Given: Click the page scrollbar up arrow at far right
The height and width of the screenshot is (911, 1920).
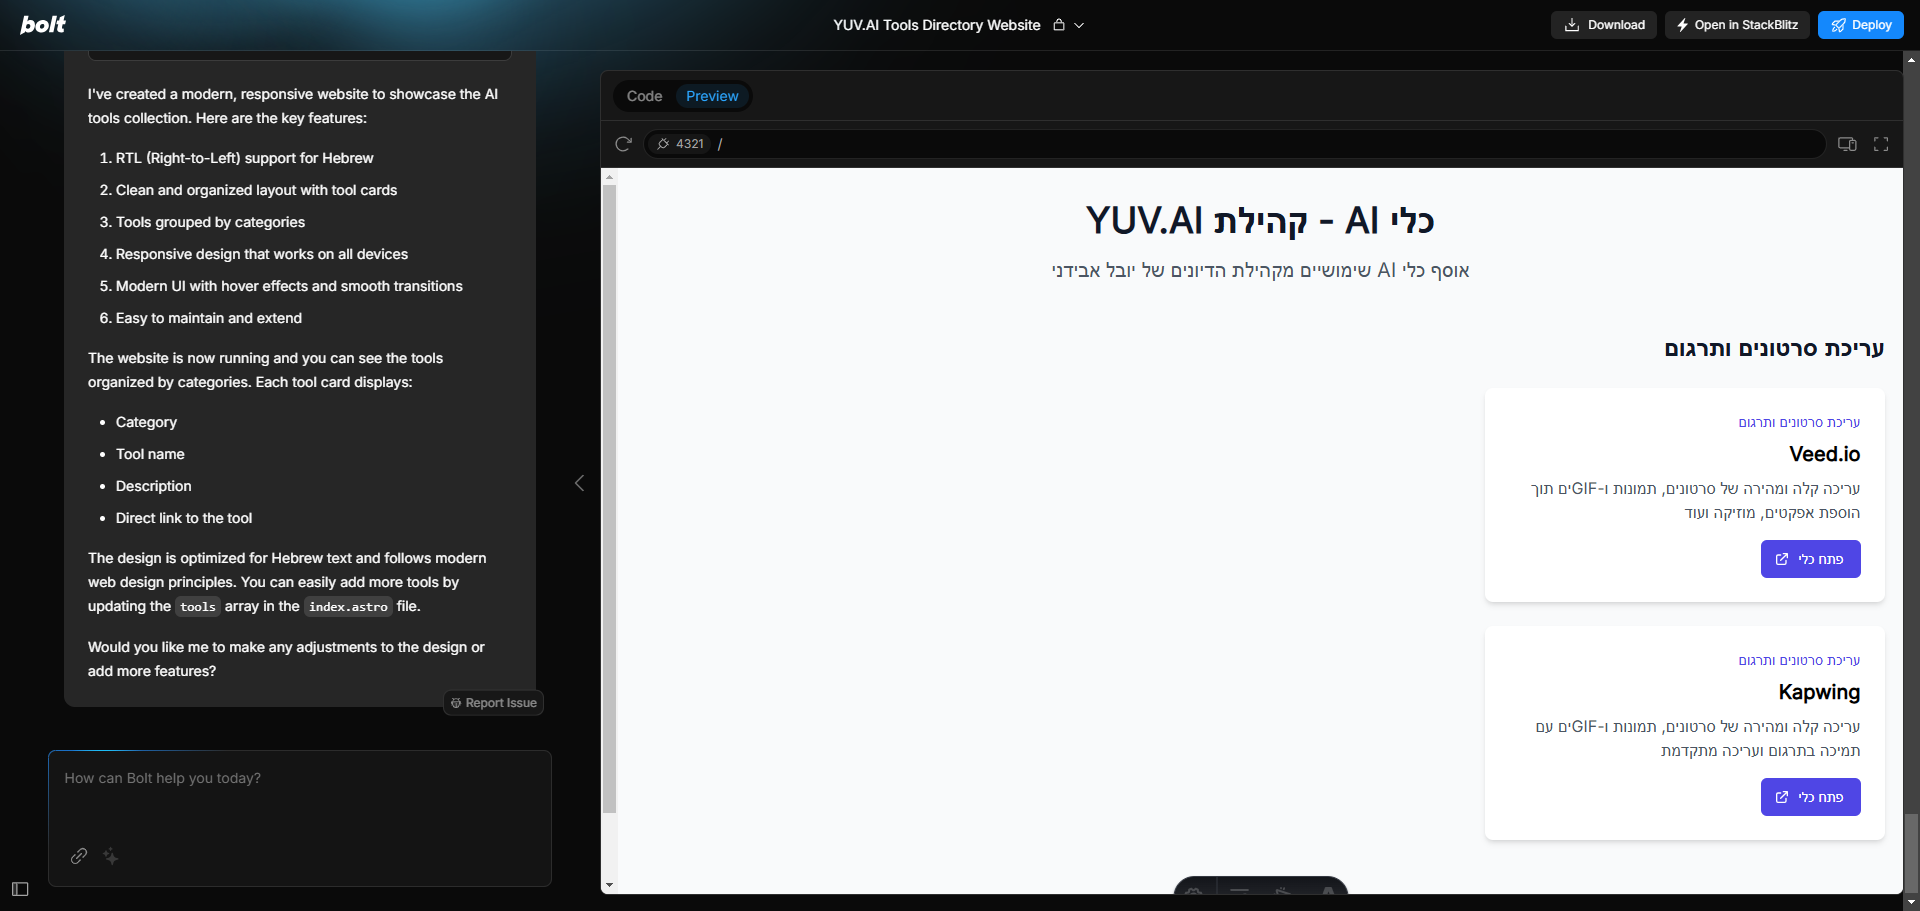Looking at the screenshot, I should pyautogui.click(x=1912, y=60).
